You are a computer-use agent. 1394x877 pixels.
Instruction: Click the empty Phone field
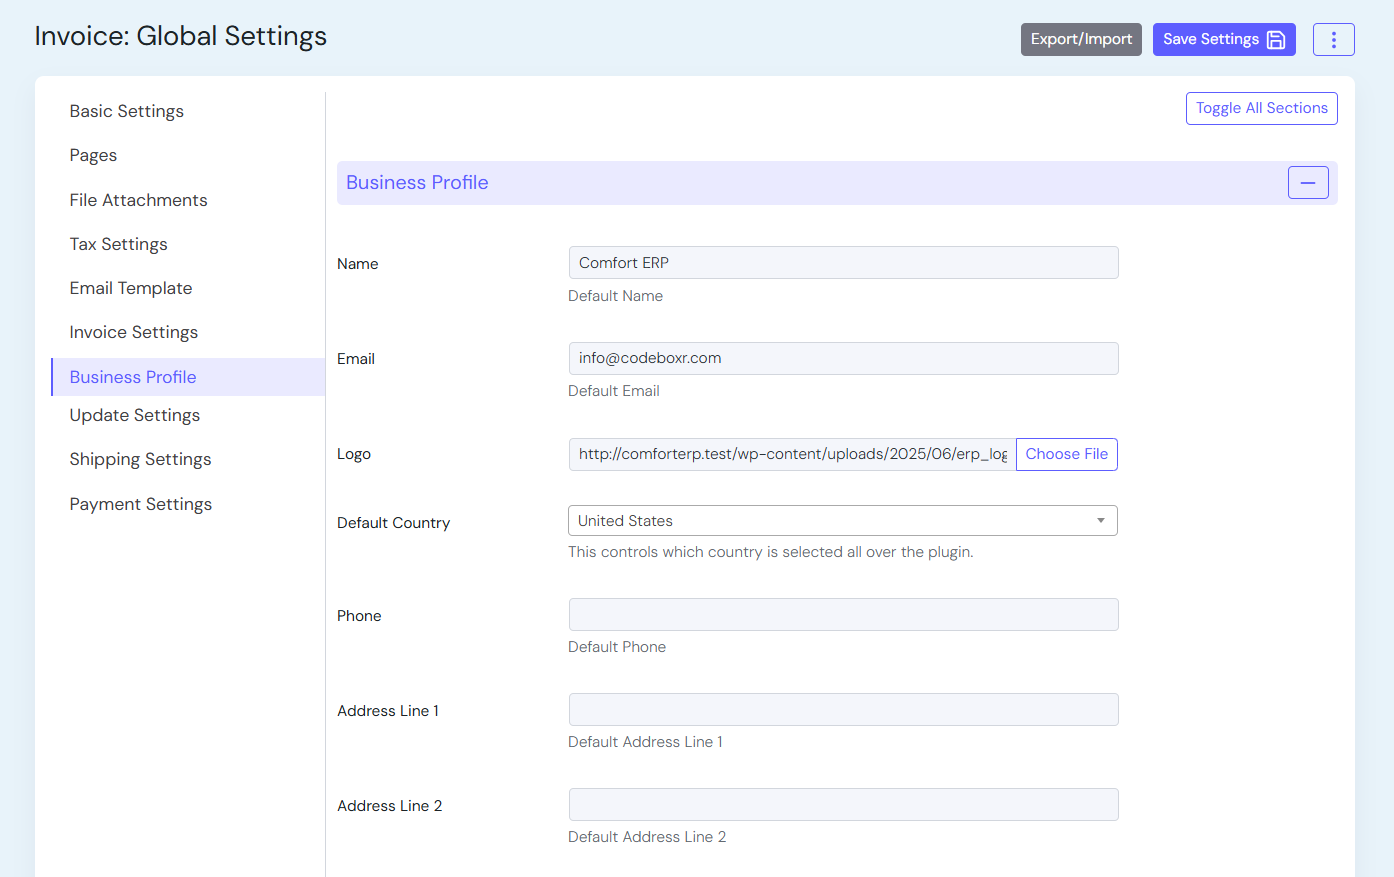(x=842, y=615)
